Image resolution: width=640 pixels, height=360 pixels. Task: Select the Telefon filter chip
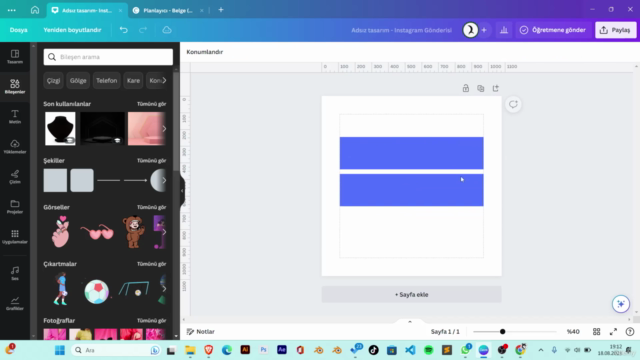pos(107,80)
